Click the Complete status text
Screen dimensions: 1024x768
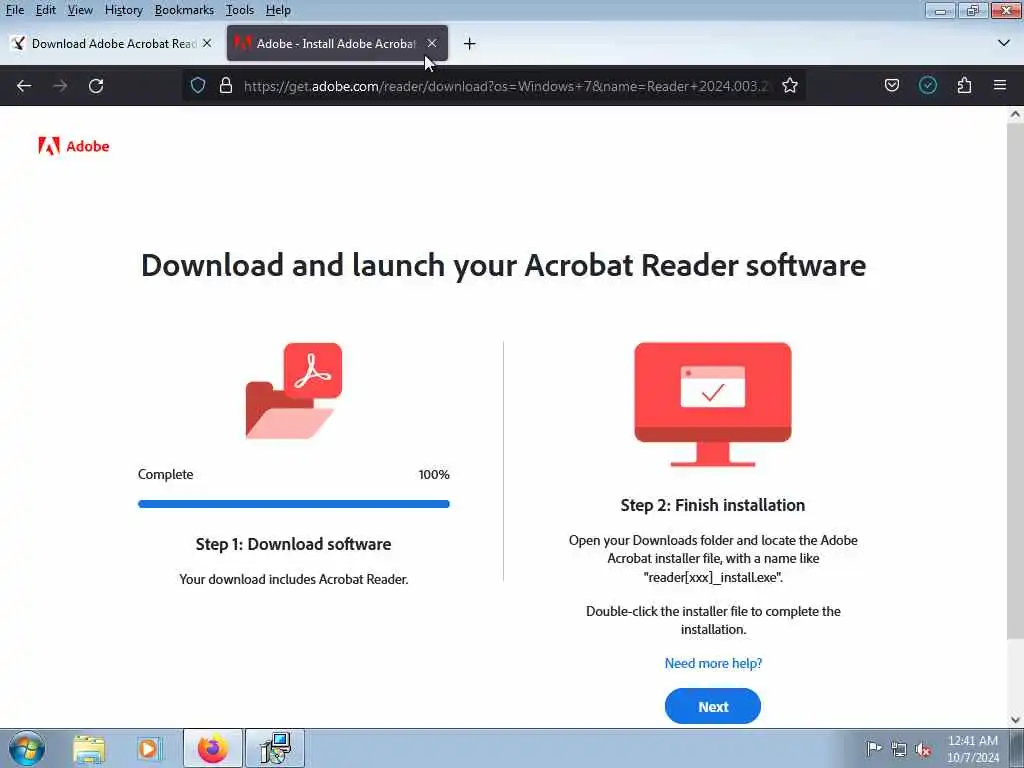click(x=165, y=475)
